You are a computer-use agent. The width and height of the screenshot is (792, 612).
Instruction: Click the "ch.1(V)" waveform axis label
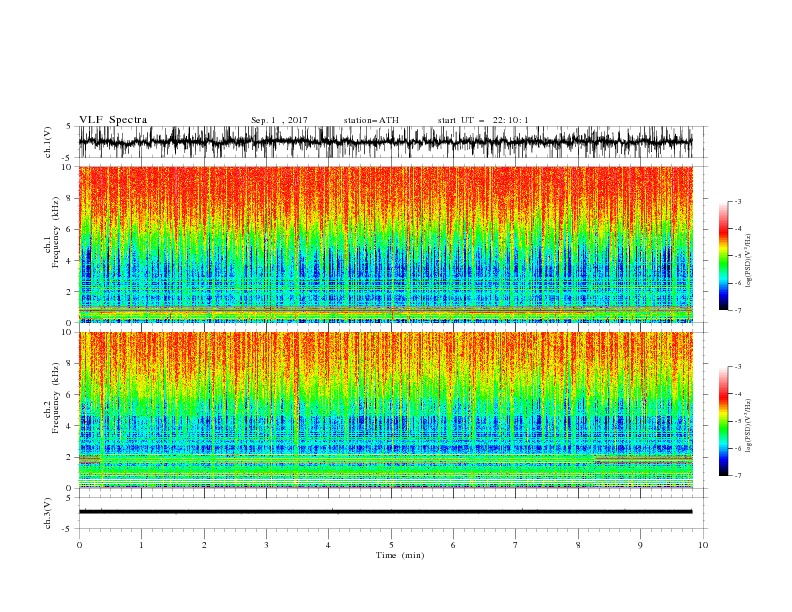pos(48,142)
